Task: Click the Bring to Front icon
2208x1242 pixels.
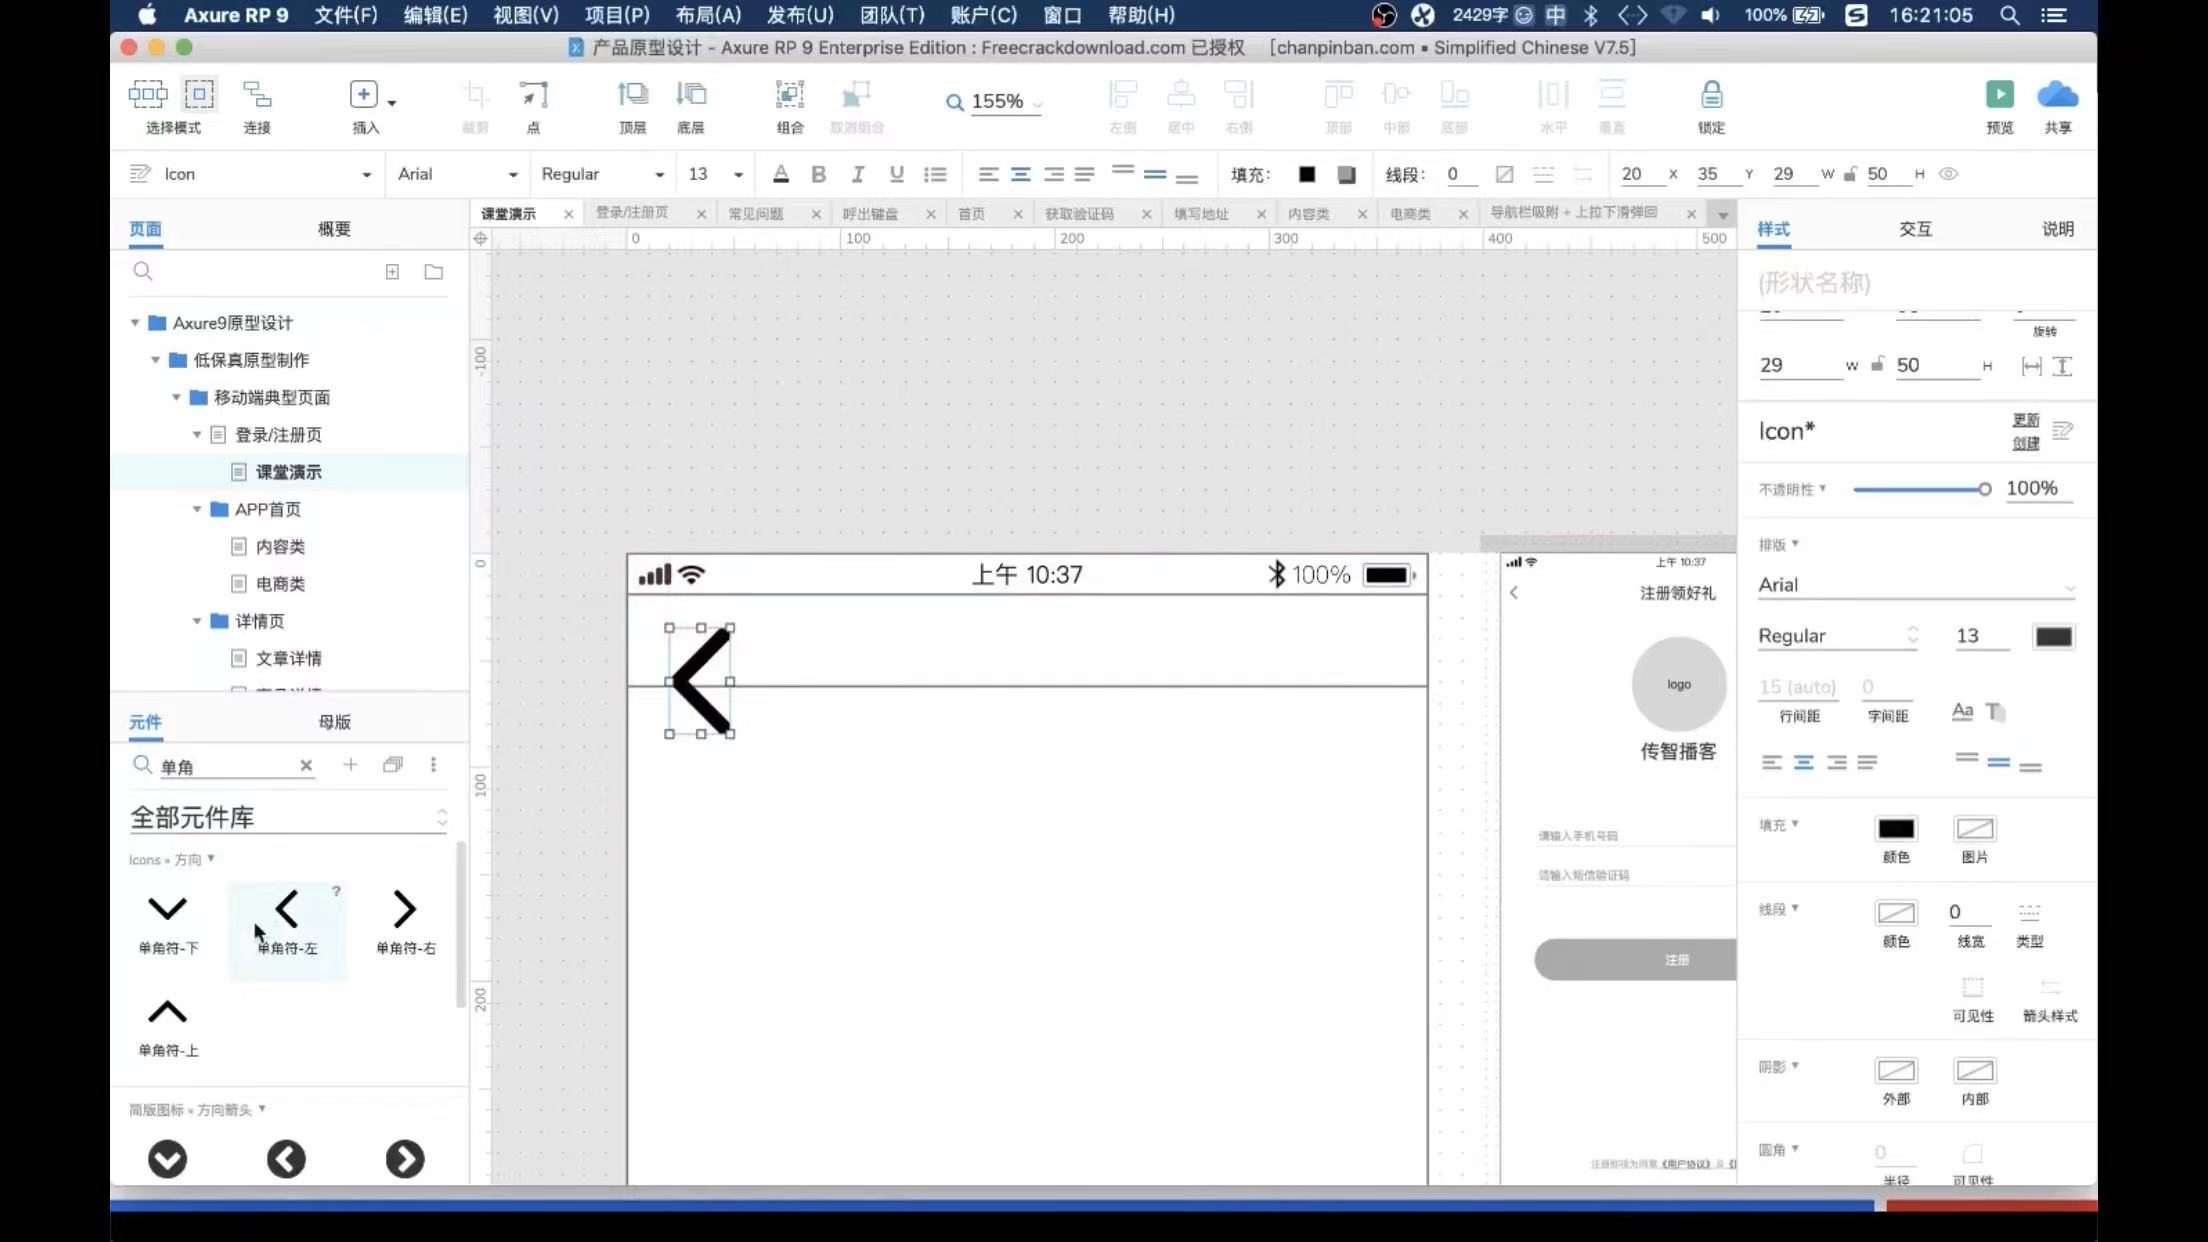Action: [632, 95]
